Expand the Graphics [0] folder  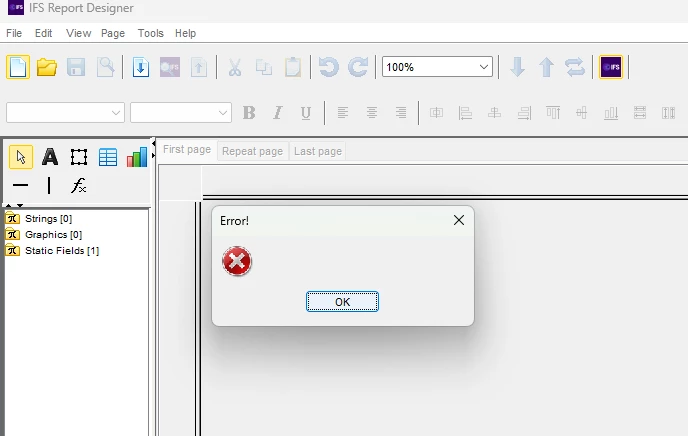point(44,234)
